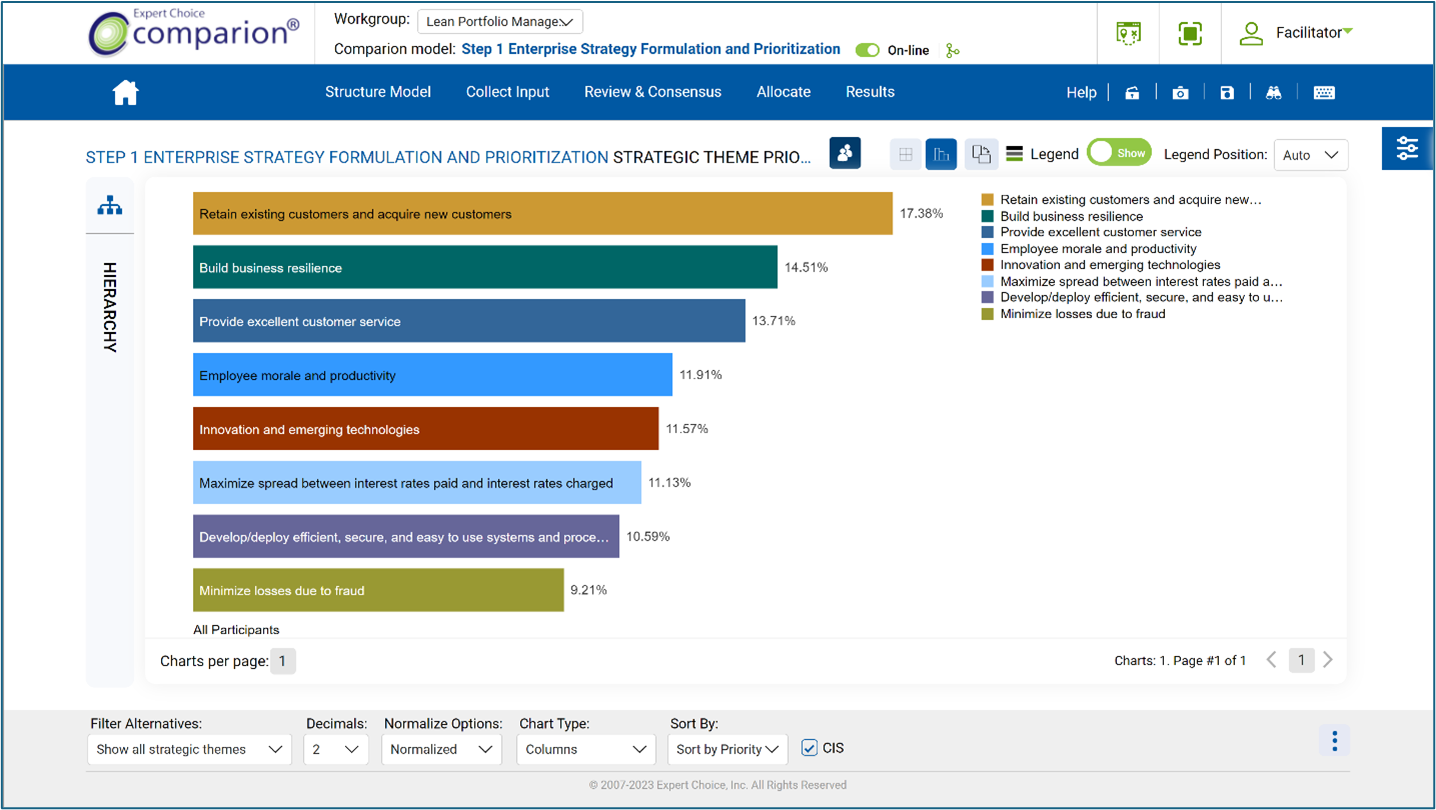Image resolution: width=1436 pixels, height=810 pixels.
Task: Open the Step 1 Enterprise Strategy model link
Action: (x=651, y=49)
